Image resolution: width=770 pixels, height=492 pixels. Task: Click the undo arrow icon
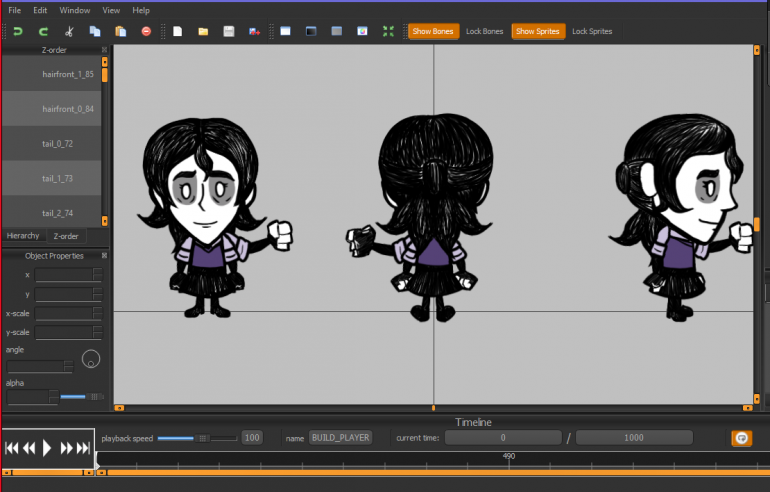pyautogui.click(x=17, y=32)
